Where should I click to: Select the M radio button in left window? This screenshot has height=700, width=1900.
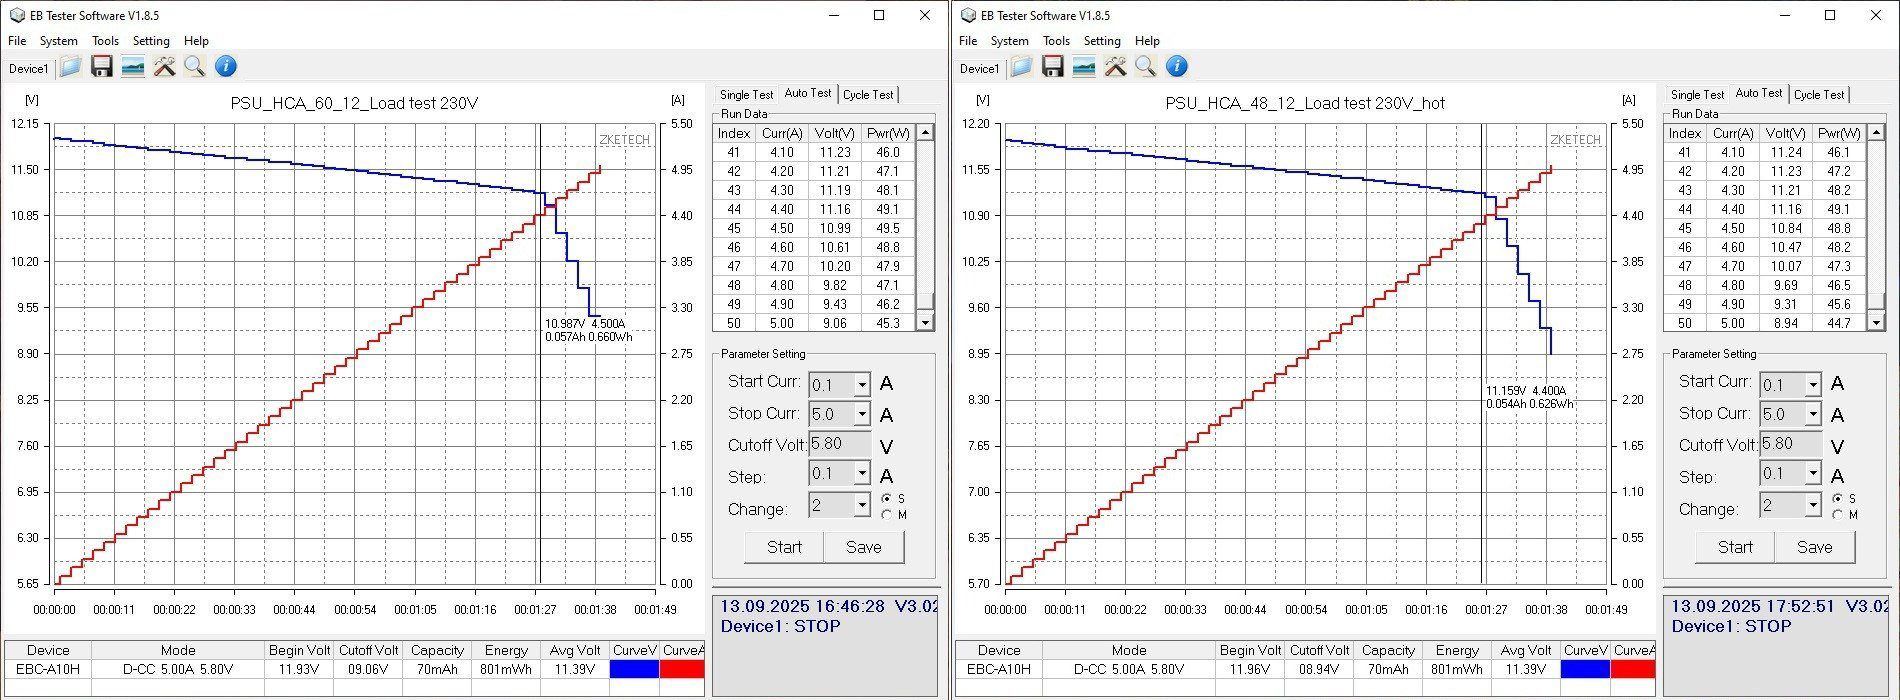[x=886, y=515]
